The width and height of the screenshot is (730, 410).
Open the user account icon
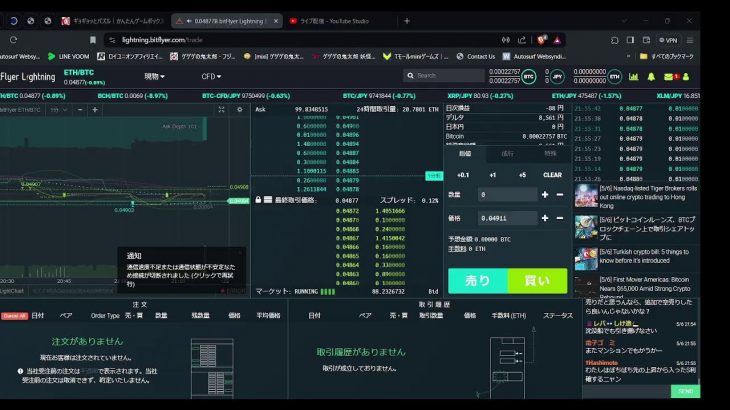pos(686,77)
